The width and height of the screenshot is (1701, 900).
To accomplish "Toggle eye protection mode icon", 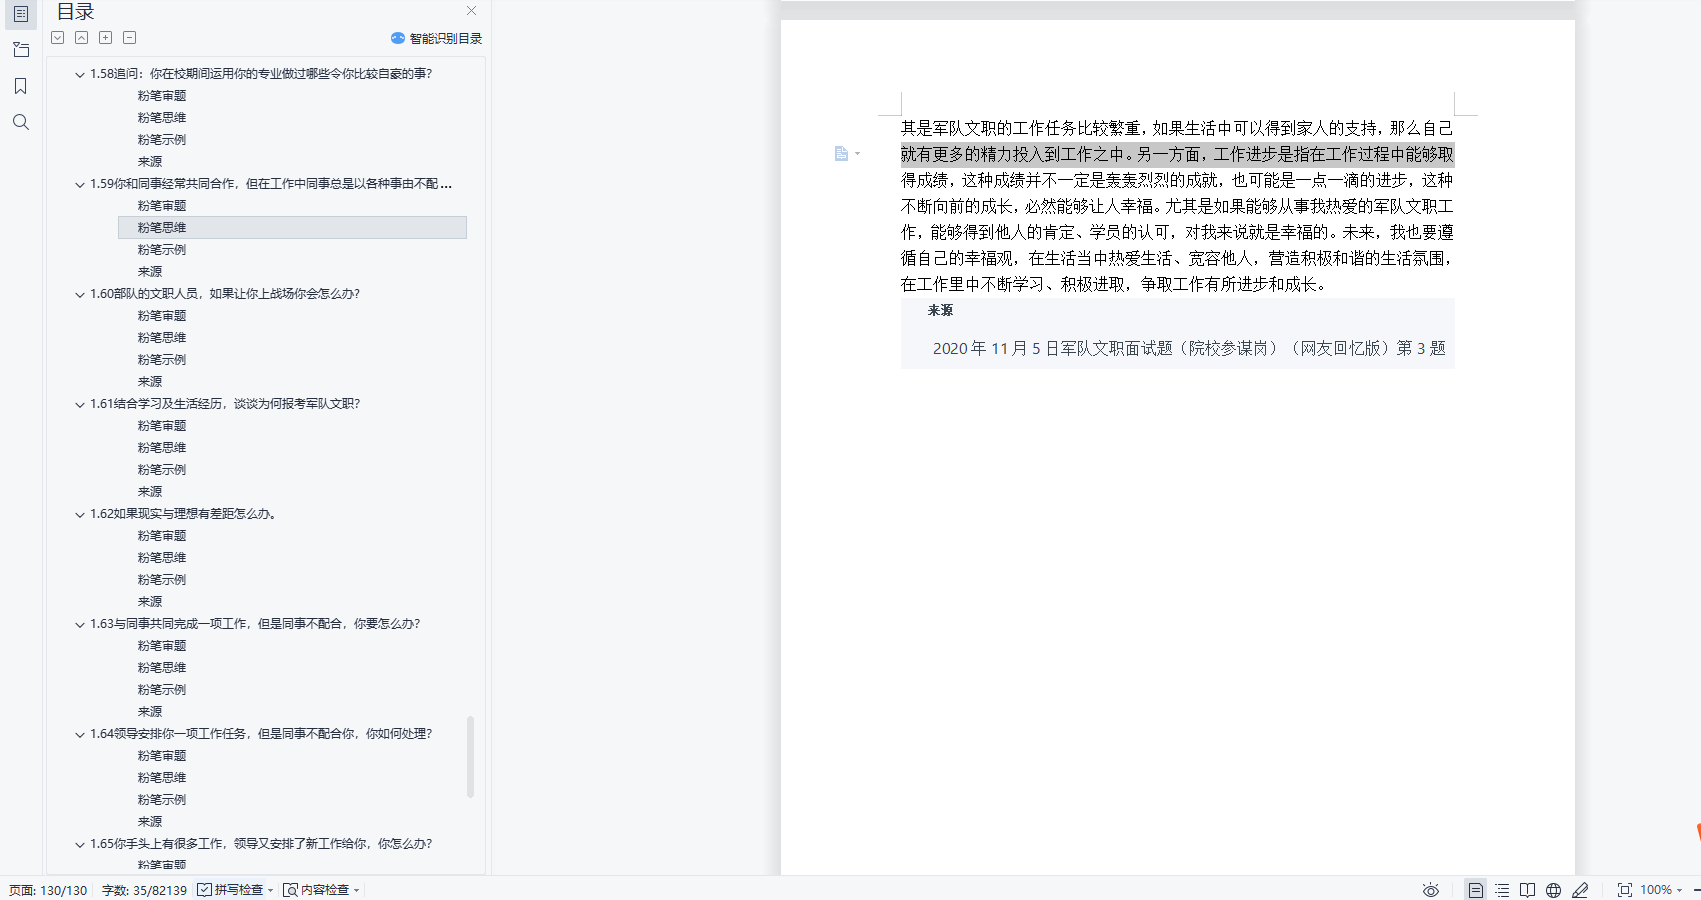I will tap(1431, 890).
